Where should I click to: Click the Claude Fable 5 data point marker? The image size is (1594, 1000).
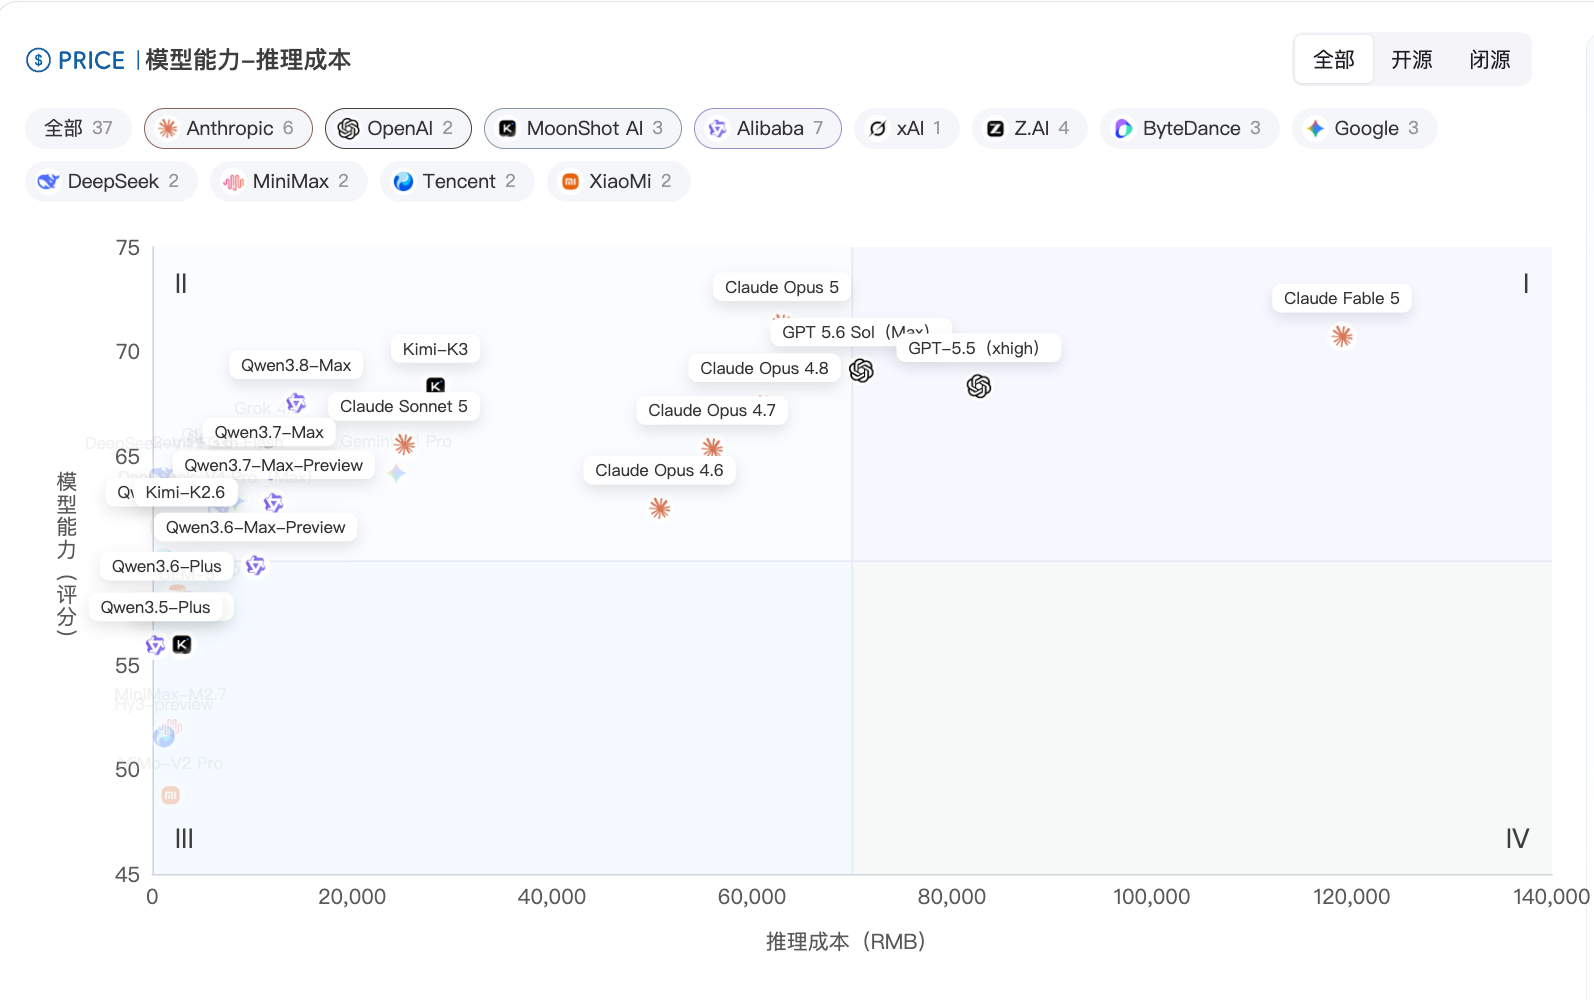[1342, 336]
